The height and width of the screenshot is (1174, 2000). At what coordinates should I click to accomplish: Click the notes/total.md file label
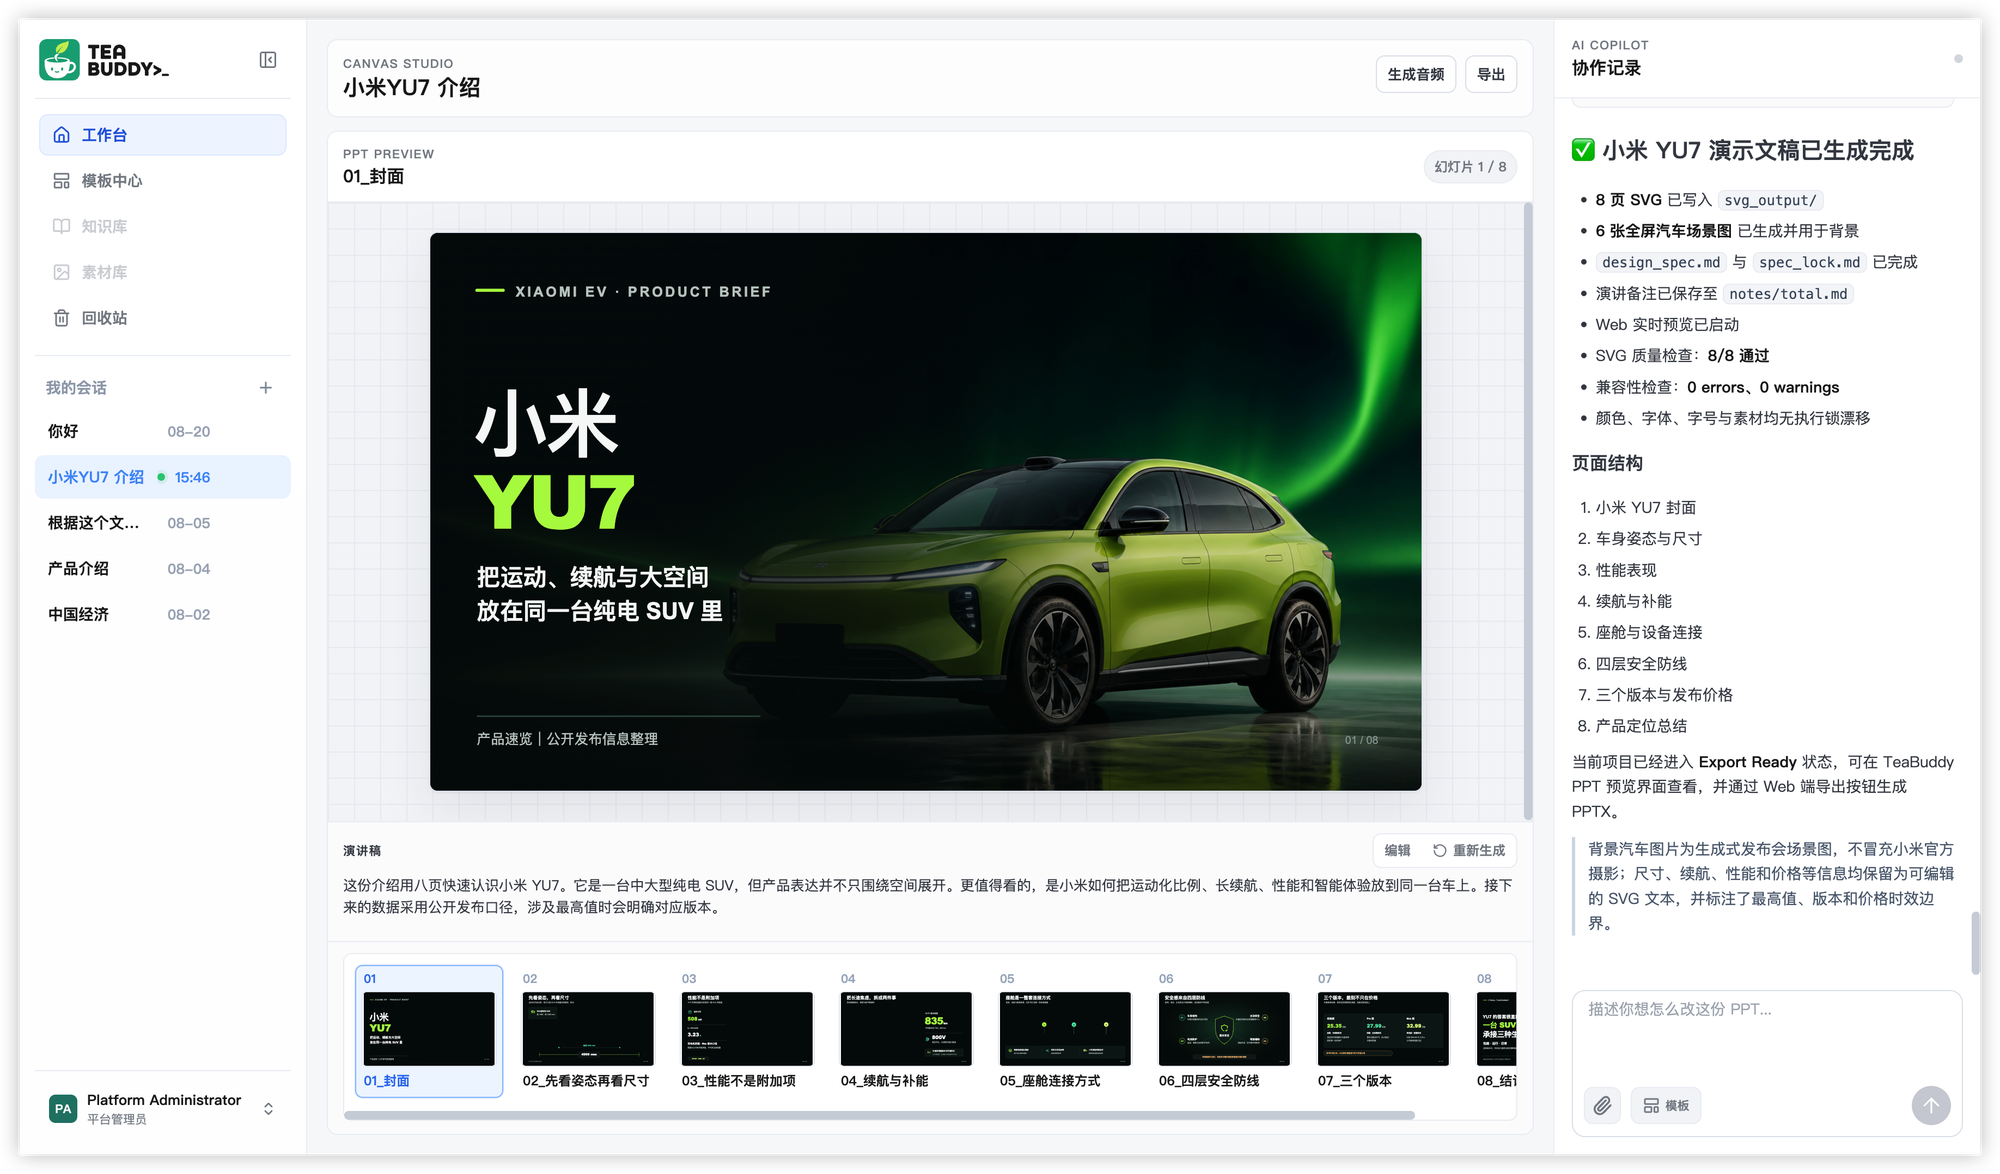tap(1788, 294)
